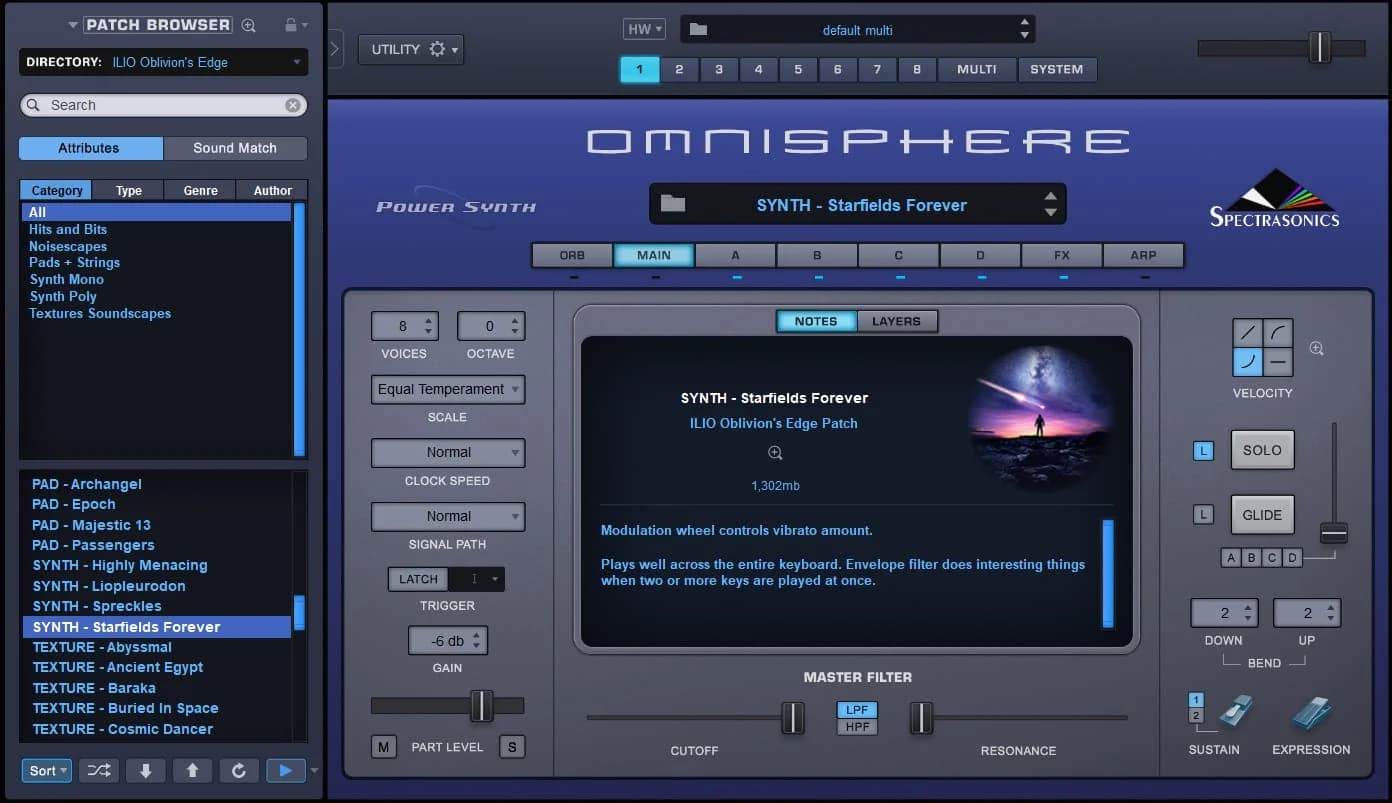Audition the patch with the play icon
This screenshot has height=803, width=1392.
coord(285,770)
